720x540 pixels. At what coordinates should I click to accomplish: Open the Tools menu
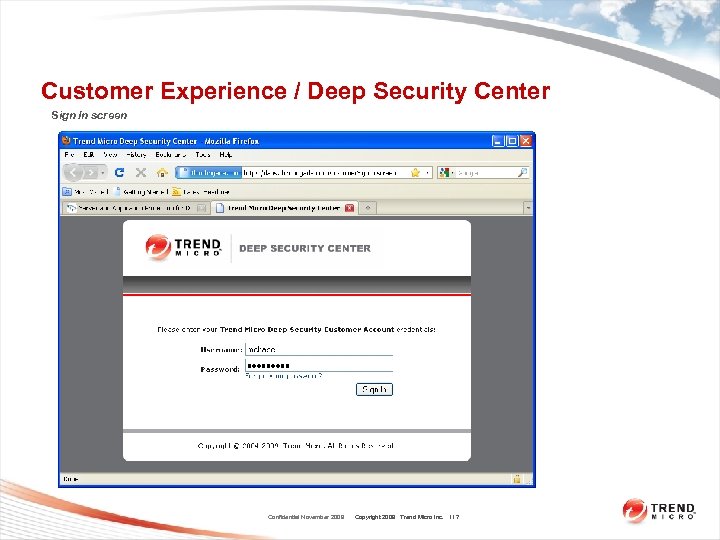click(202, 155)
